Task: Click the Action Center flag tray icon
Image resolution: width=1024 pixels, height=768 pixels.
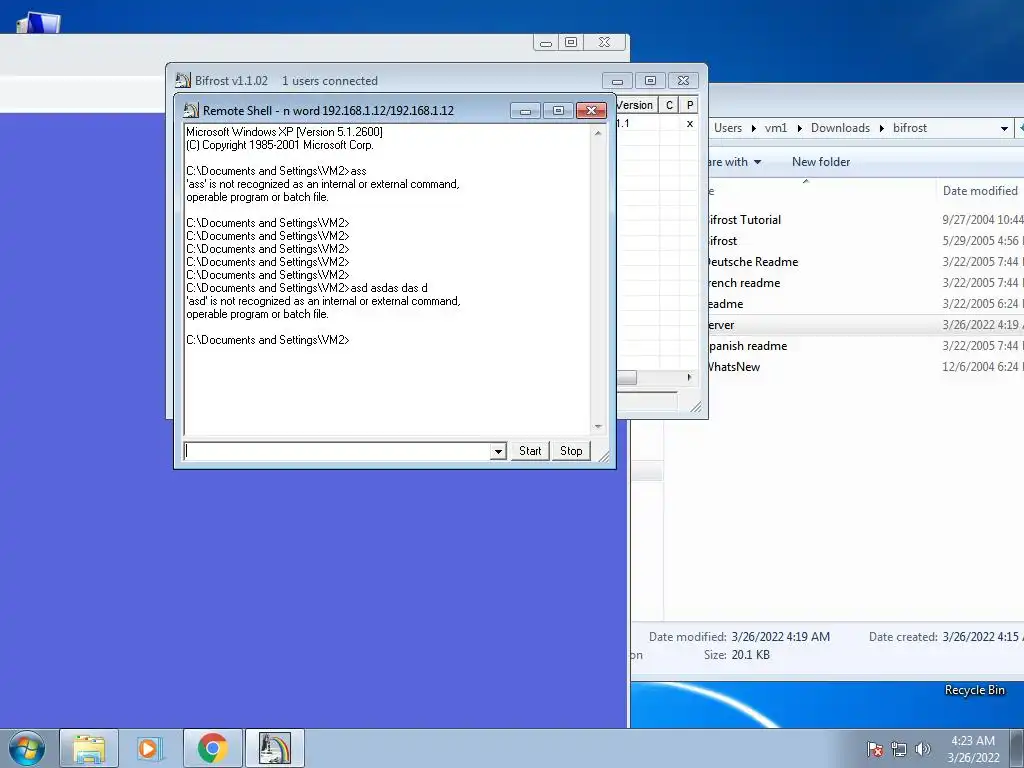Action: coord(874,749)
